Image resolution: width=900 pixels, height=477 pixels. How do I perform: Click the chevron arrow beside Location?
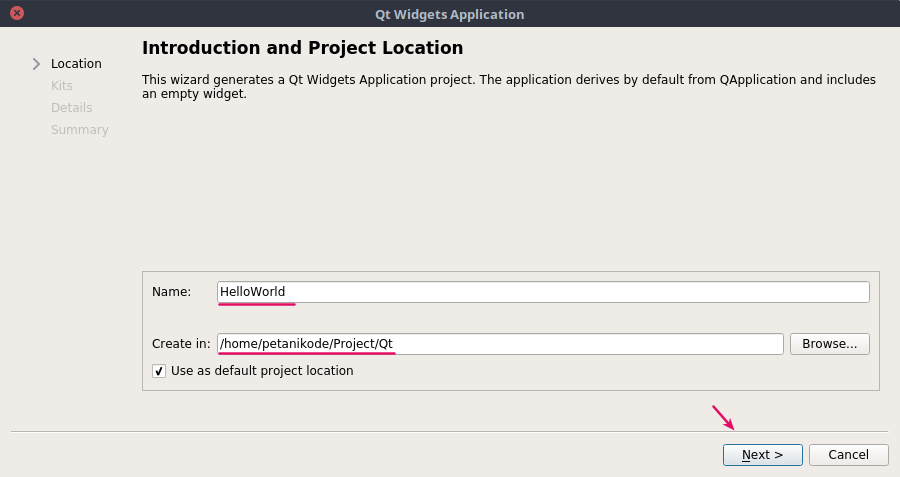click(37, 64)
